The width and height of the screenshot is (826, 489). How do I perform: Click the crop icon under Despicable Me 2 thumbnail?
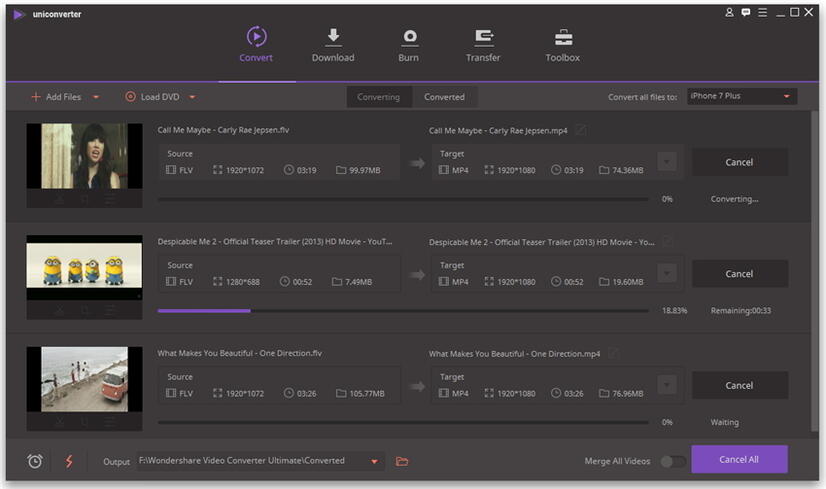[x=85, y=311]
